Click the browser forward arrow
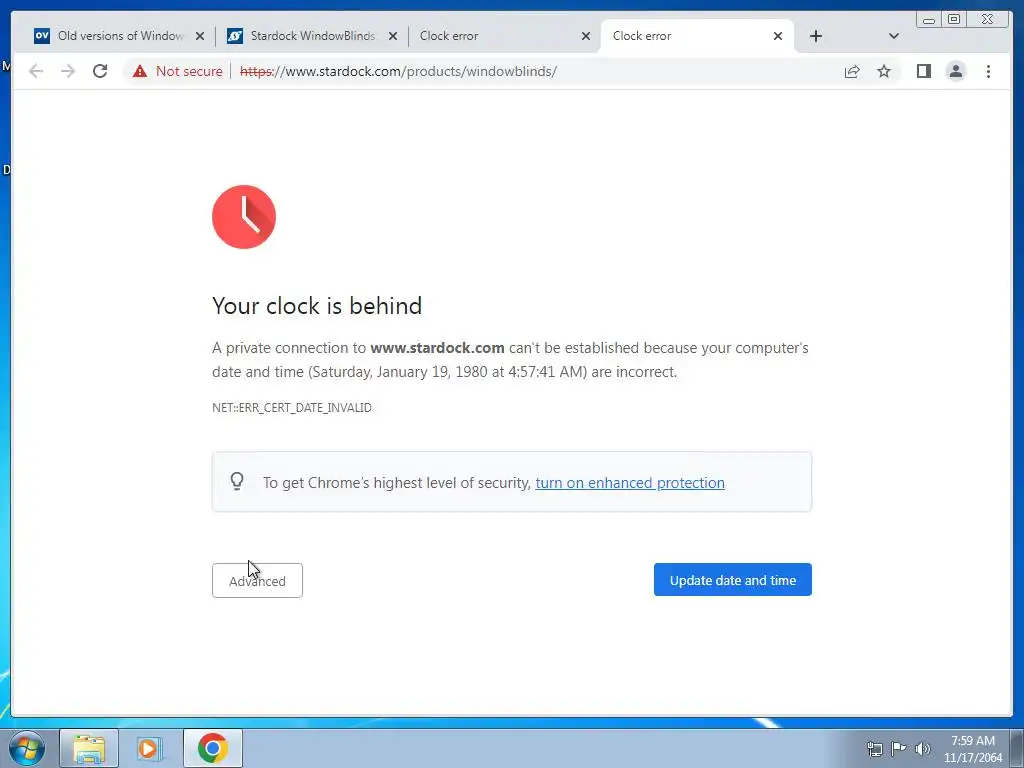This screenshot has width=1024, height=768. pos(68,71)
